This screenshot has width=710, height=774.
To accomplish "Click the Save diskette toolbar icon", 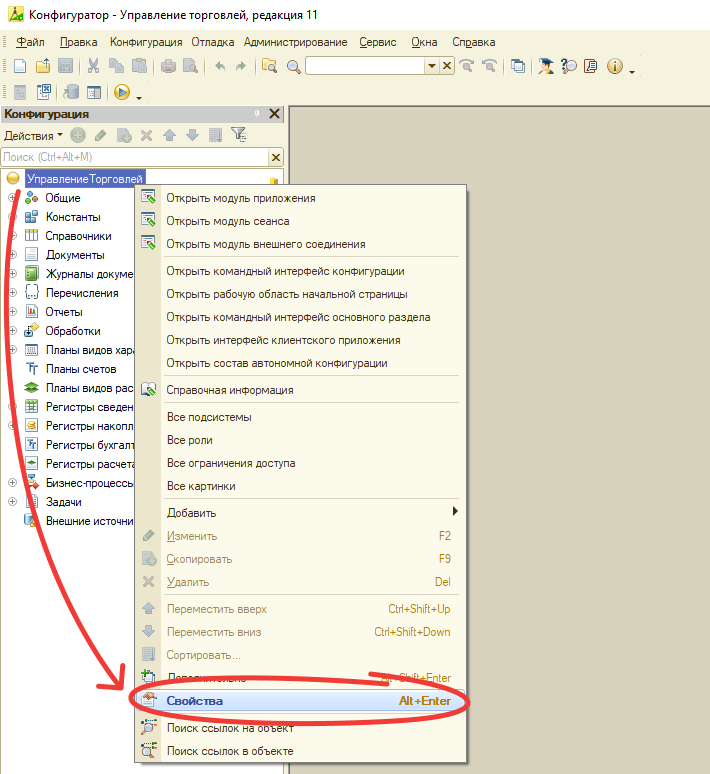I will tap(65, 66).
